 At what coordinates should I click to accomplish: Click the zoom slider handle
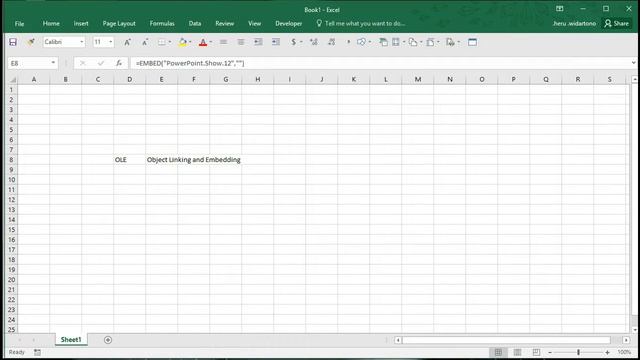[578, 352]
